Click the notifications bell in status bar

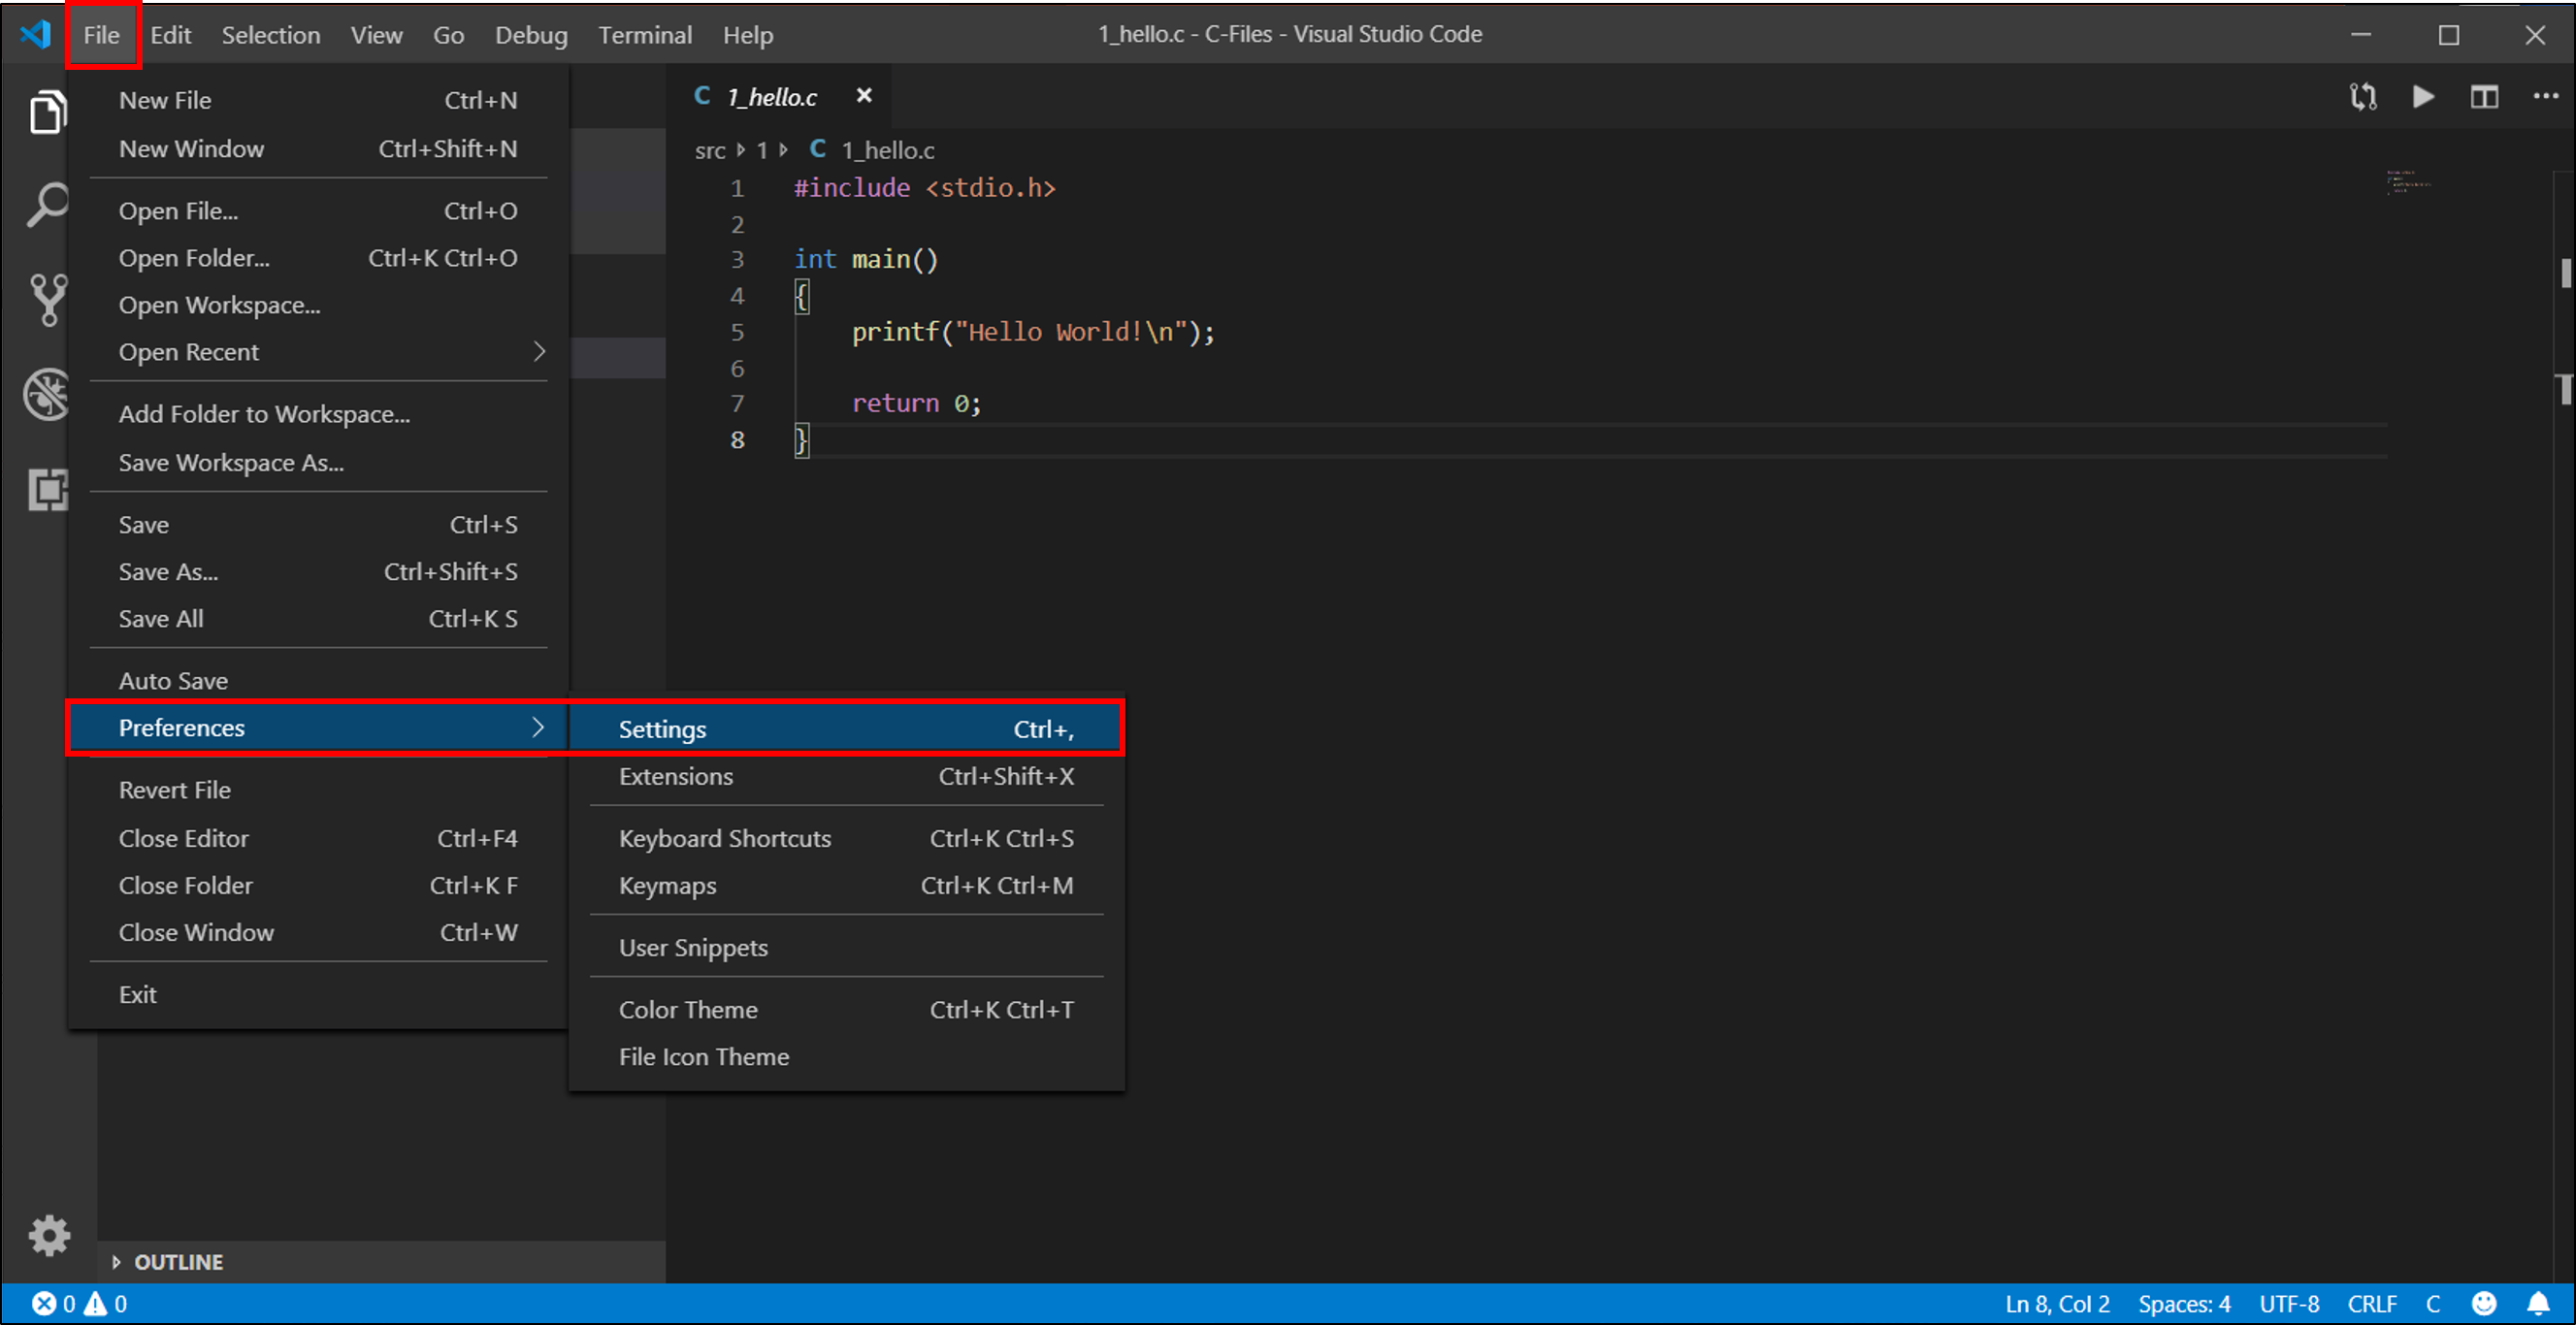(x=2538, y=1303)
